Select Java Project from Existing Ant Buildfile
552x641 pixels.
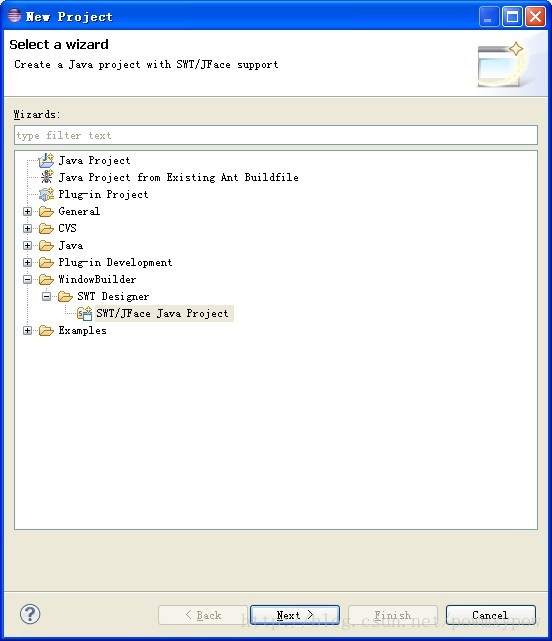[x=179, y=177]
